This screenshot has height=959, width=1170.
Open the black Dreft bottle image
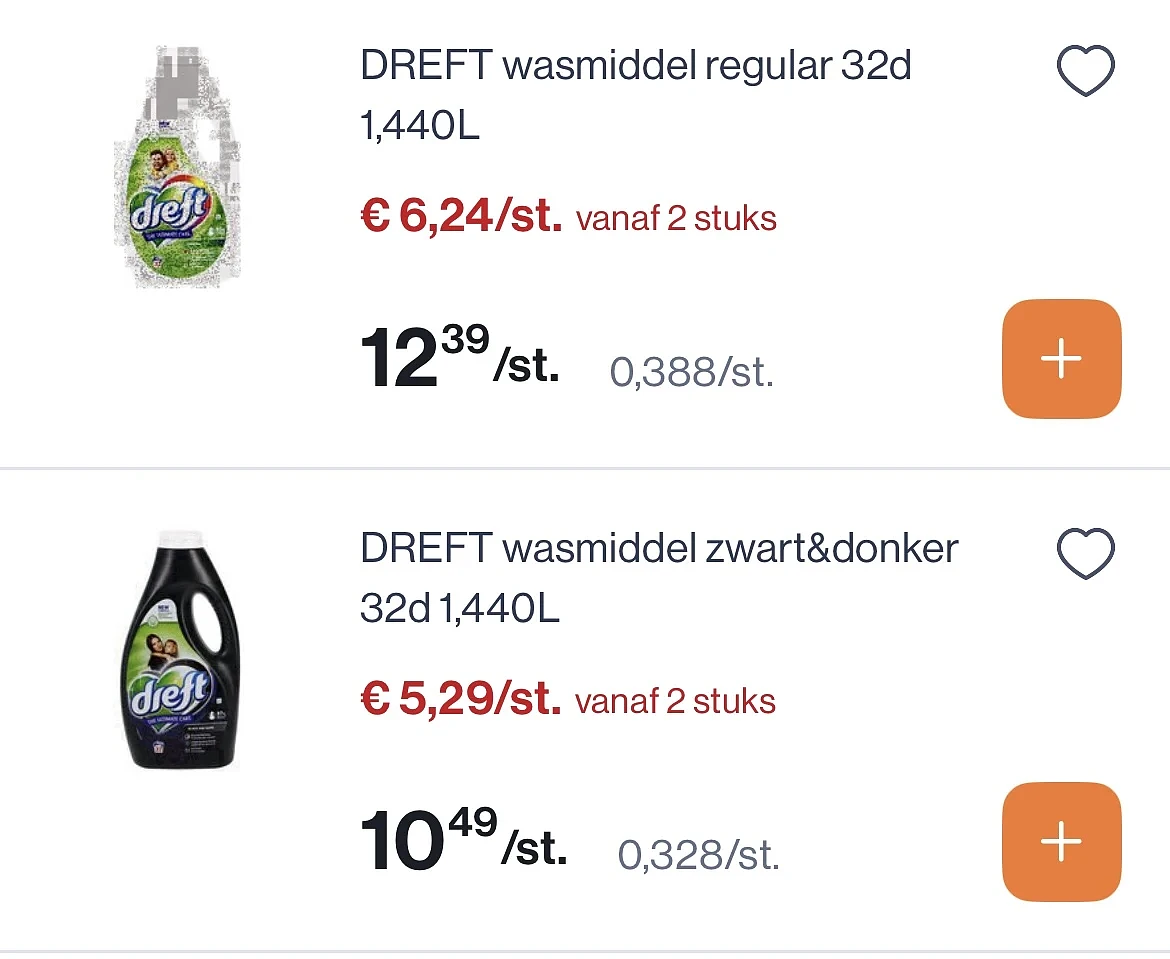coord(181,649)
